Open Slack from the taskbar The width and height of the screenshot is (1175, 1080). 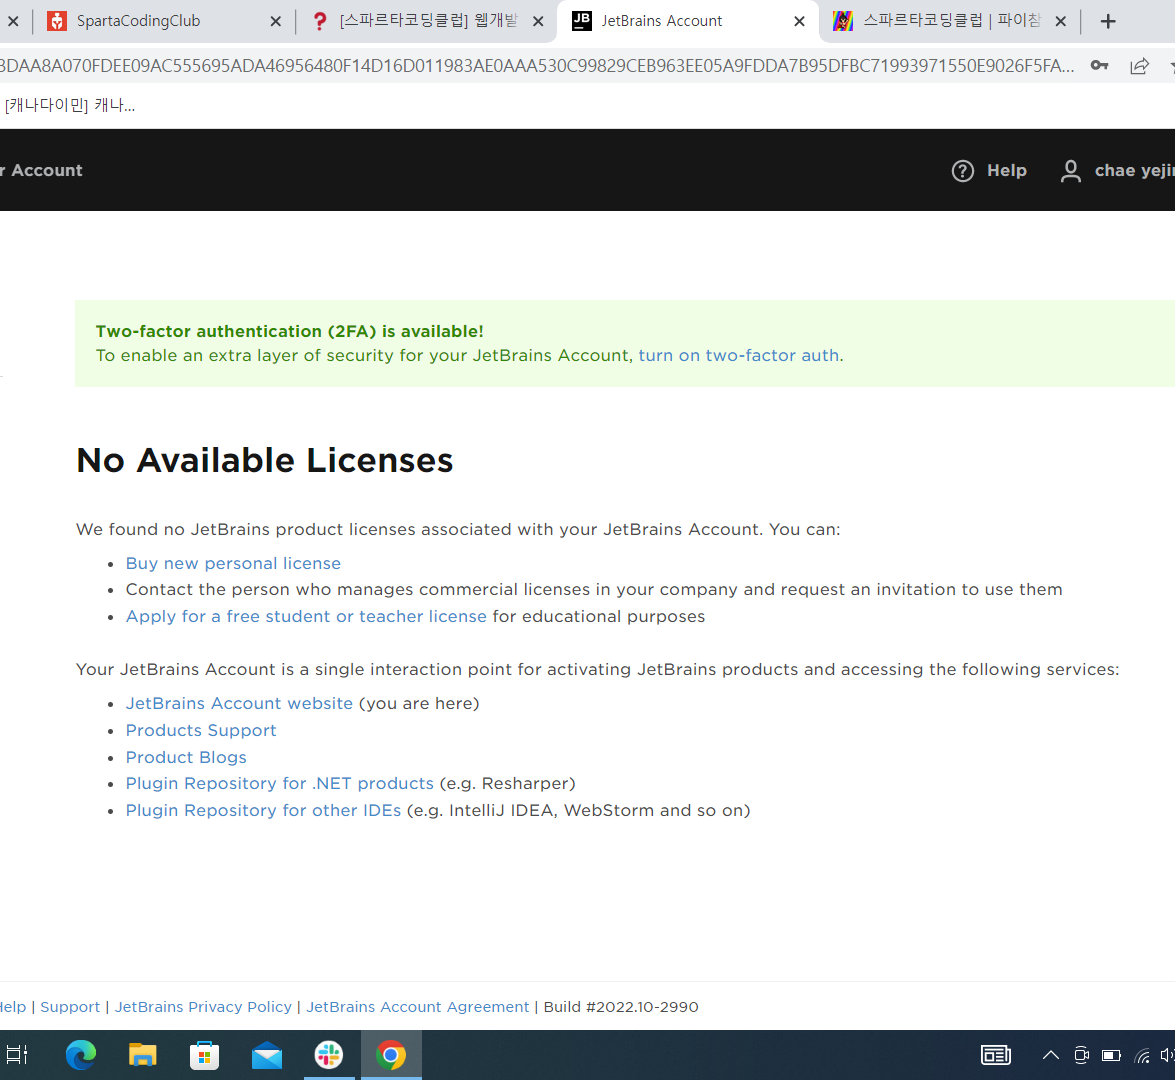(x=329, y=1055)
